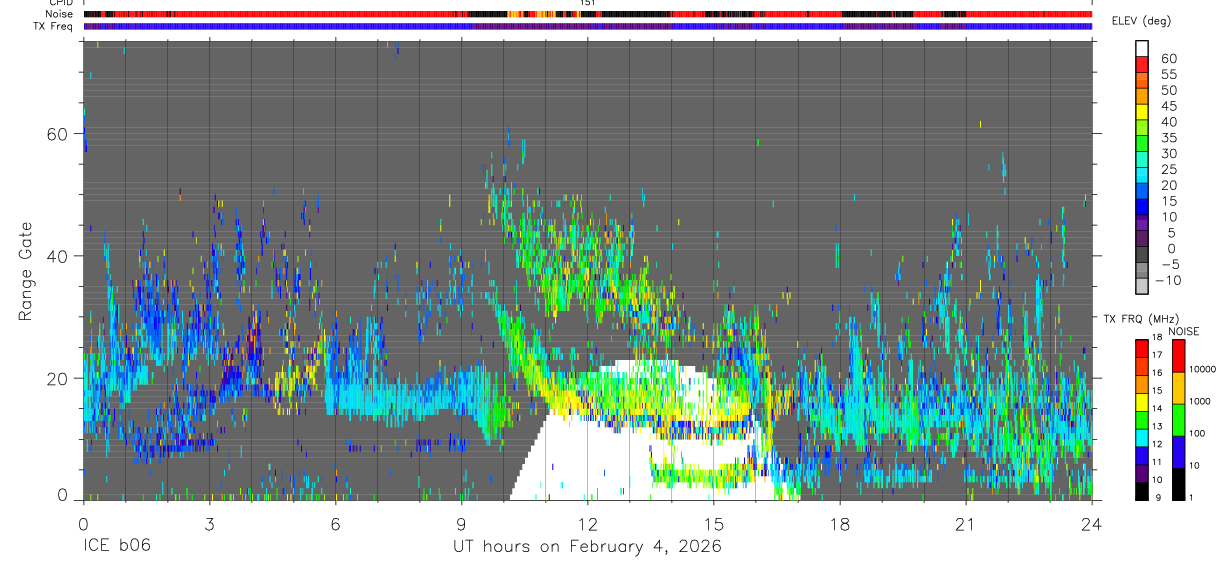Click the "ELEV (deg)" colorbar title
Viewport: 1228px width, 567px height.
(x=1141, y=21)
